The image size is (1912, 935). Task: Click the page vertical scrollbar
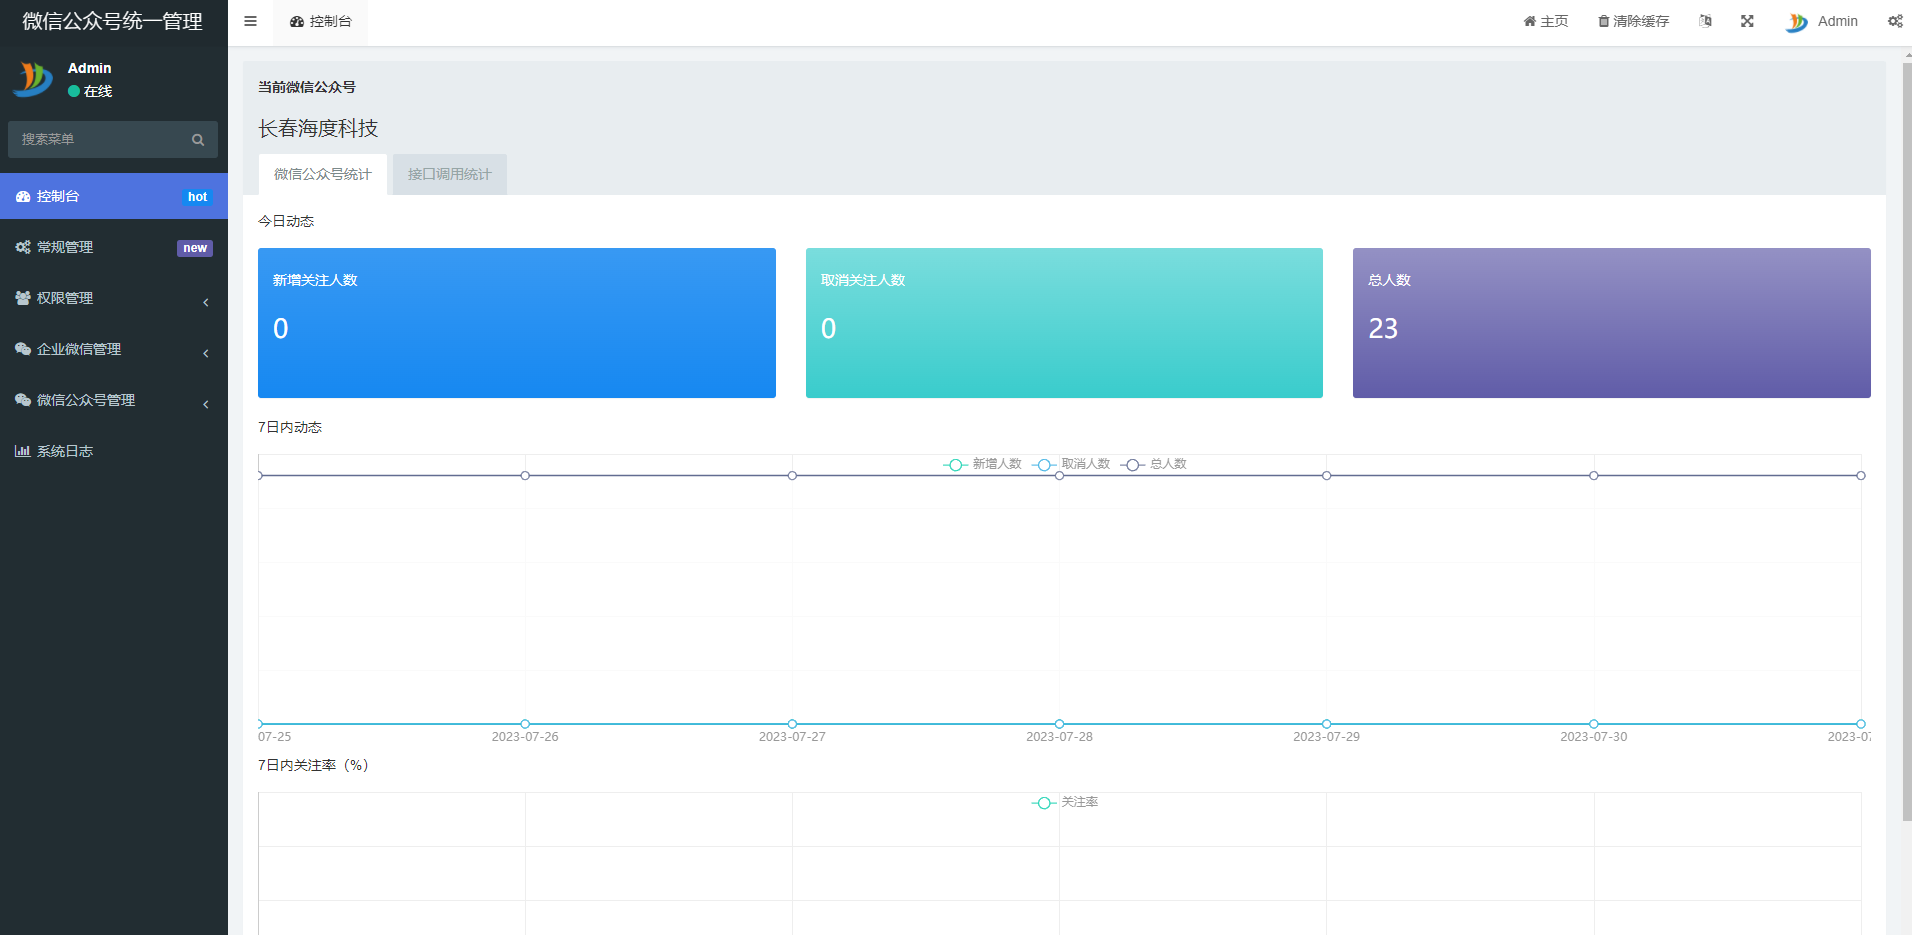coord(1906,440)
